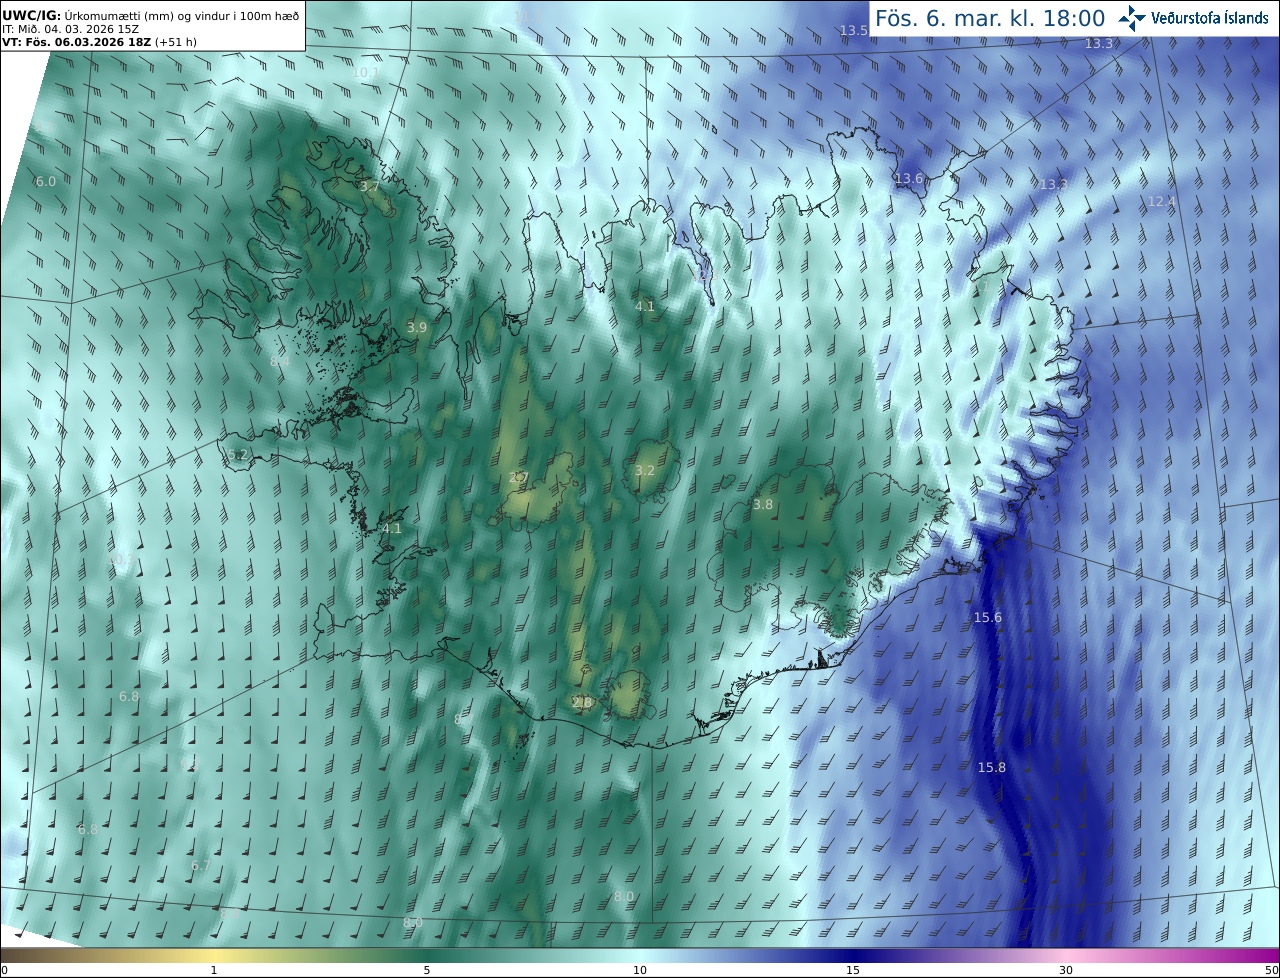Screen dimensions: 1280x978
Task: Click the 5.2 value label
Action: tap(237, 454)
